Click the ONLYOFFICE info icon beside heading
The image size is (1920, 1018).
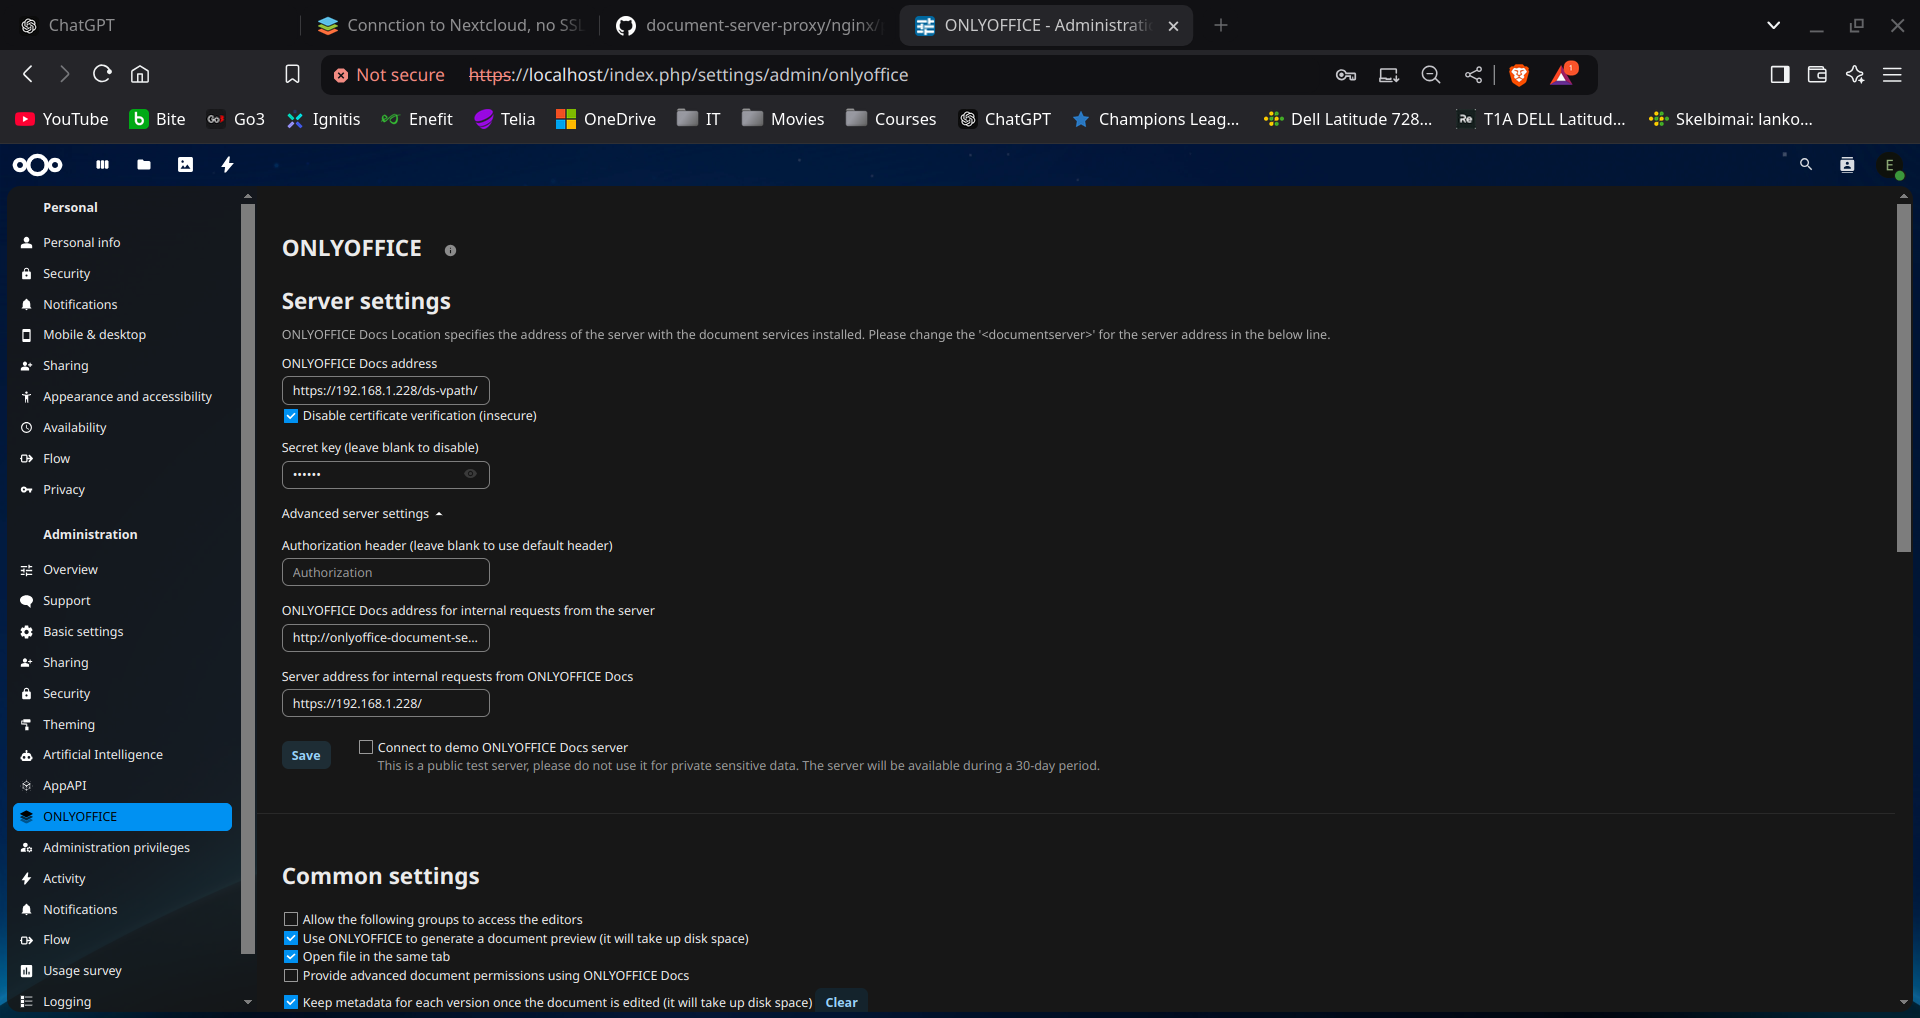[x=450, y=251]
